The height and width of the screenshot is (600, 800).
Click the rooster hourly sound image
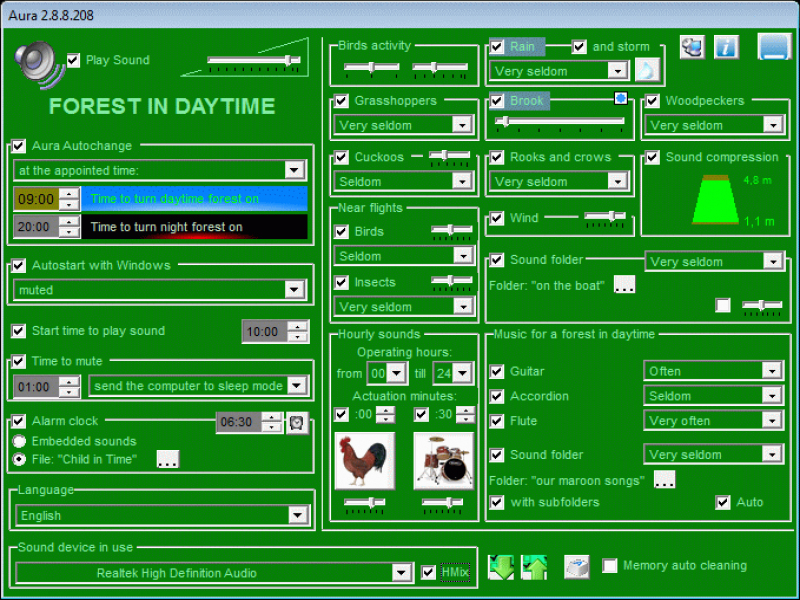coord(364,461)
